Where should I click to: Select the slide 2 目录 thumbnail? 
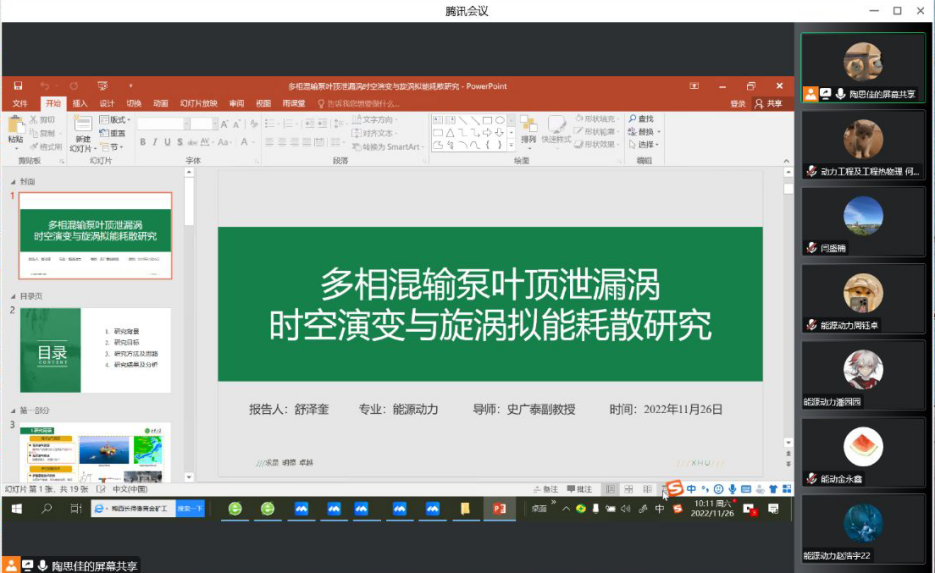click(x=95, y=350)
